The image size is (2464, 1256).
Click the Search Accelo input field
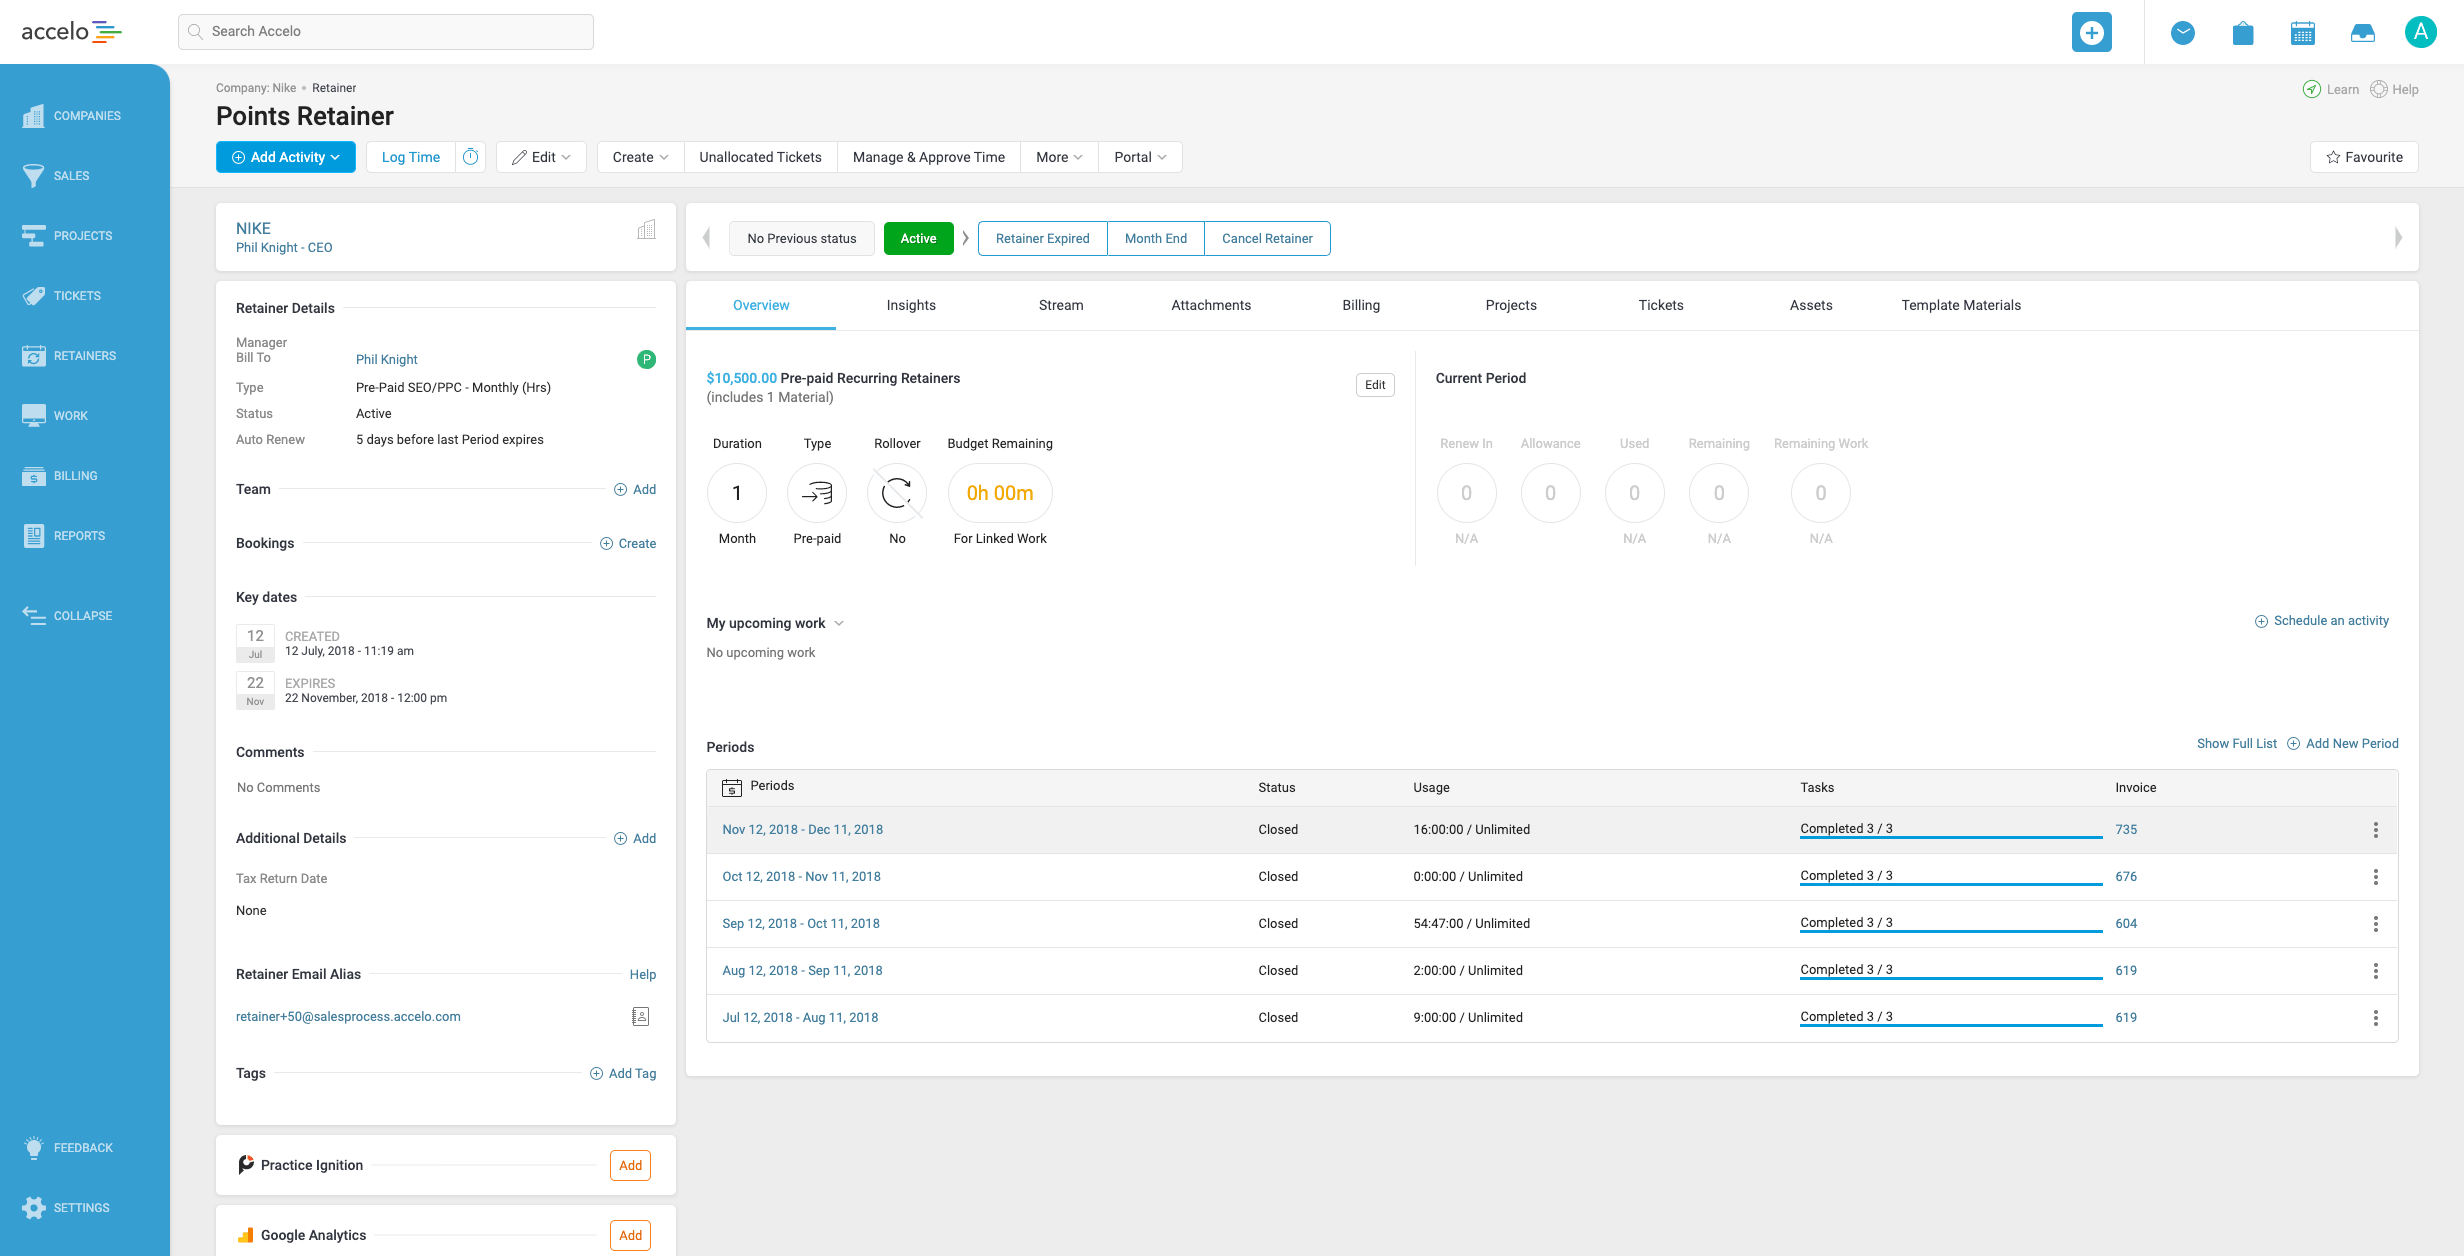pyautogui.click(x=386, y=32)
